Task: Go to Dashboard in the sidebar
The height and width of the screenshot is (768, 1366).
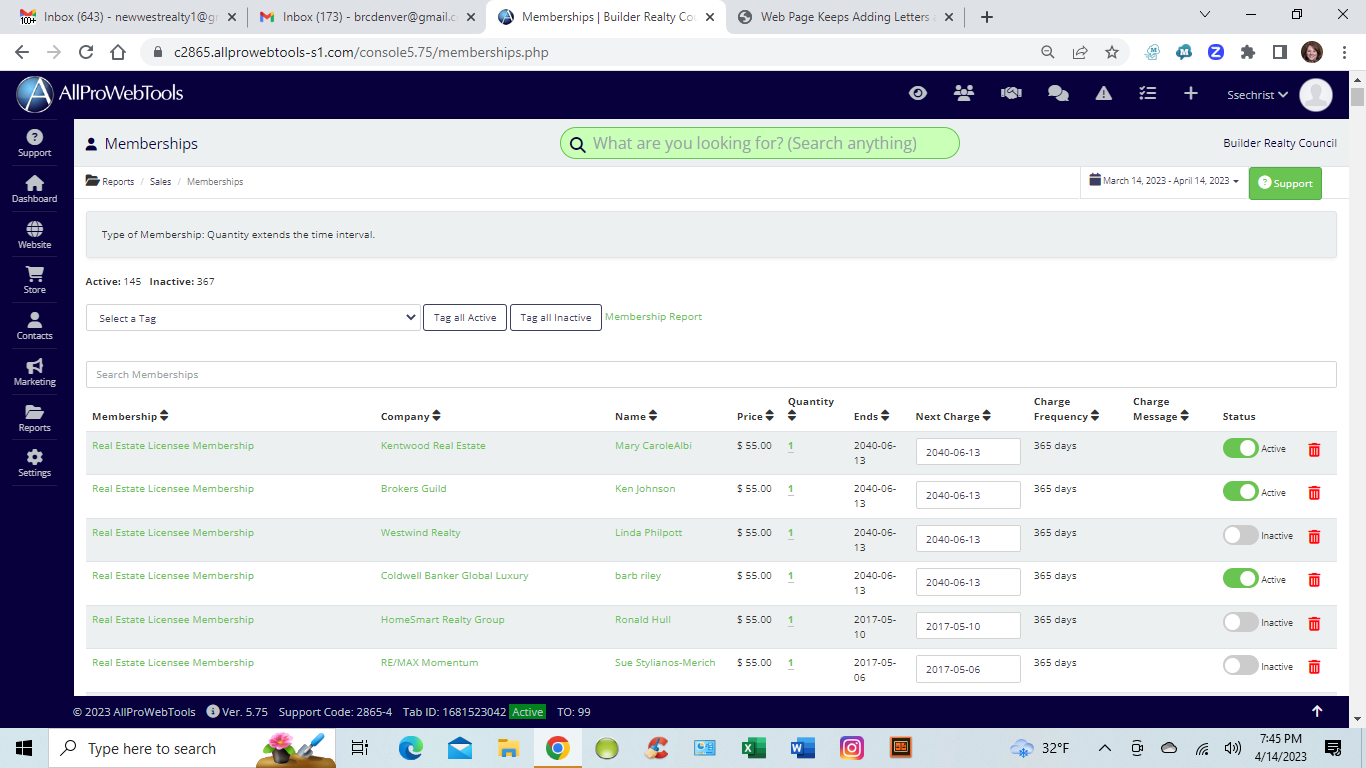Action: (34, 189)
